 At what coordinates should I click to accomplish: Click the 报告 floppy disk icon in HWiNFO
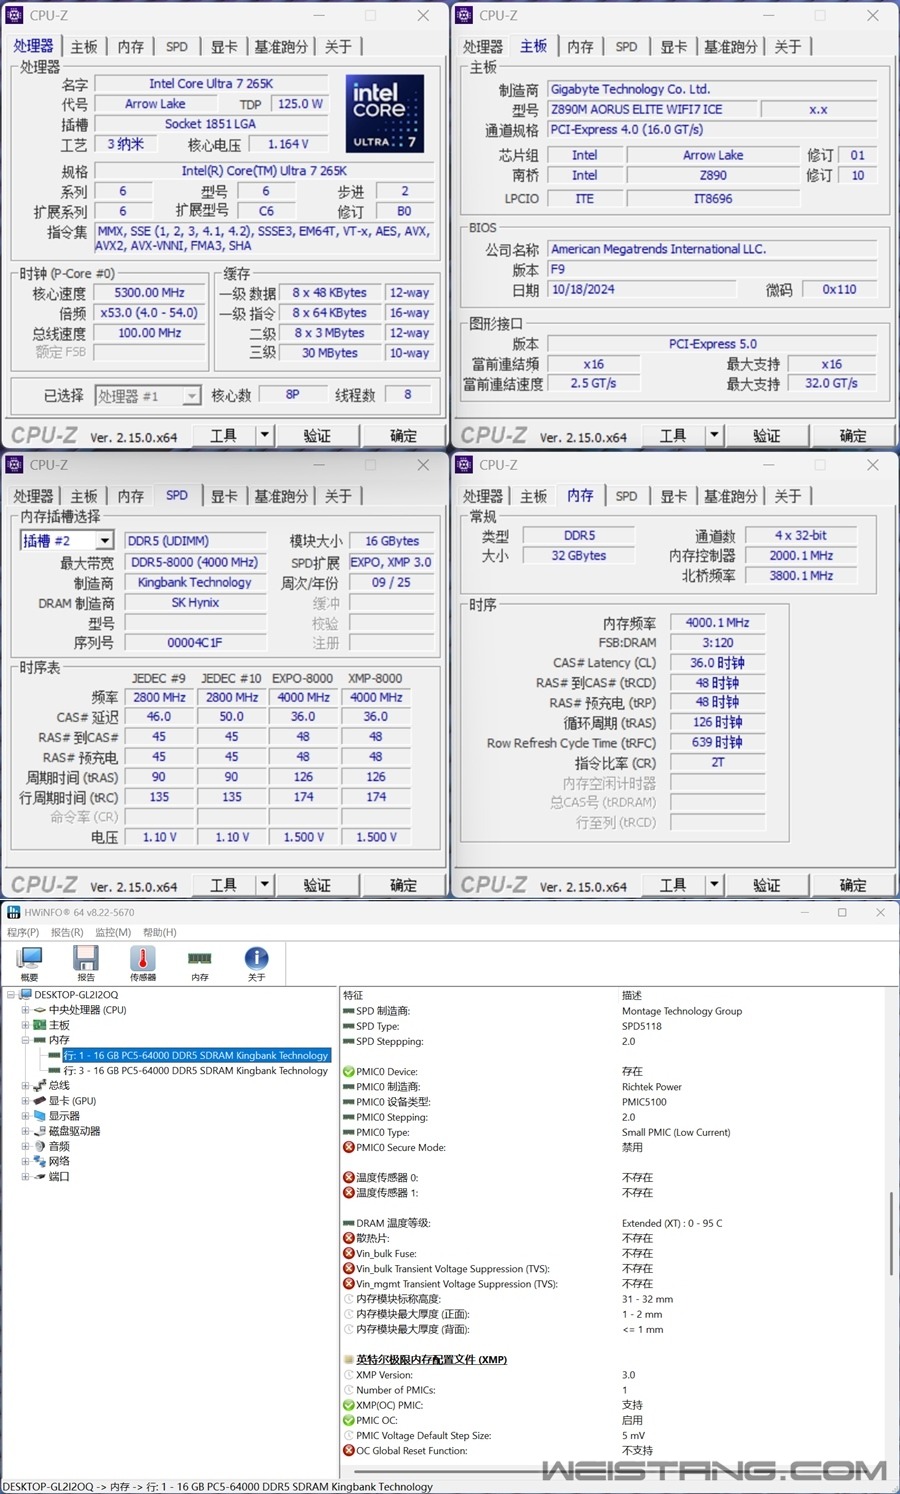(x=86, y=959)
